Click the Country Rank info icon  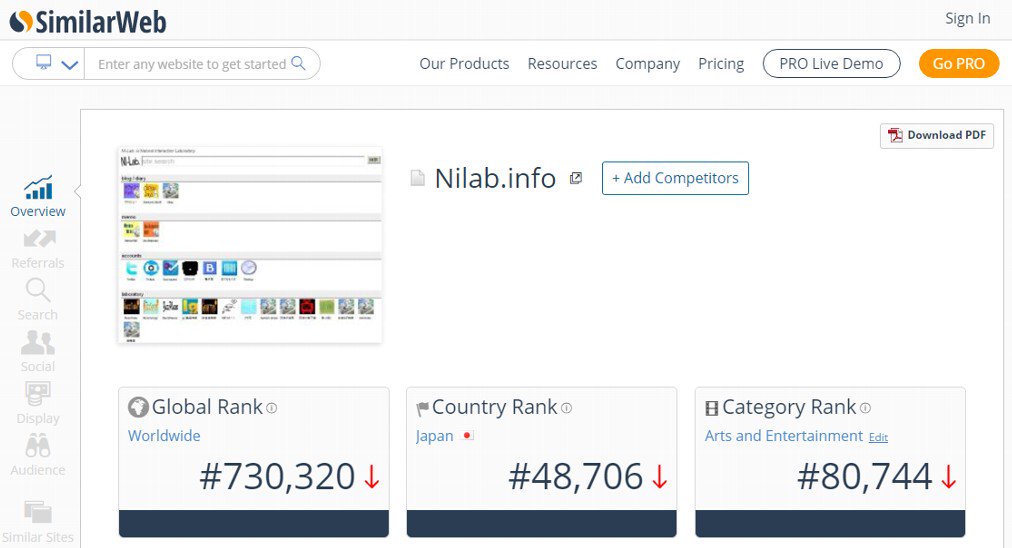(x=567, y=408)
